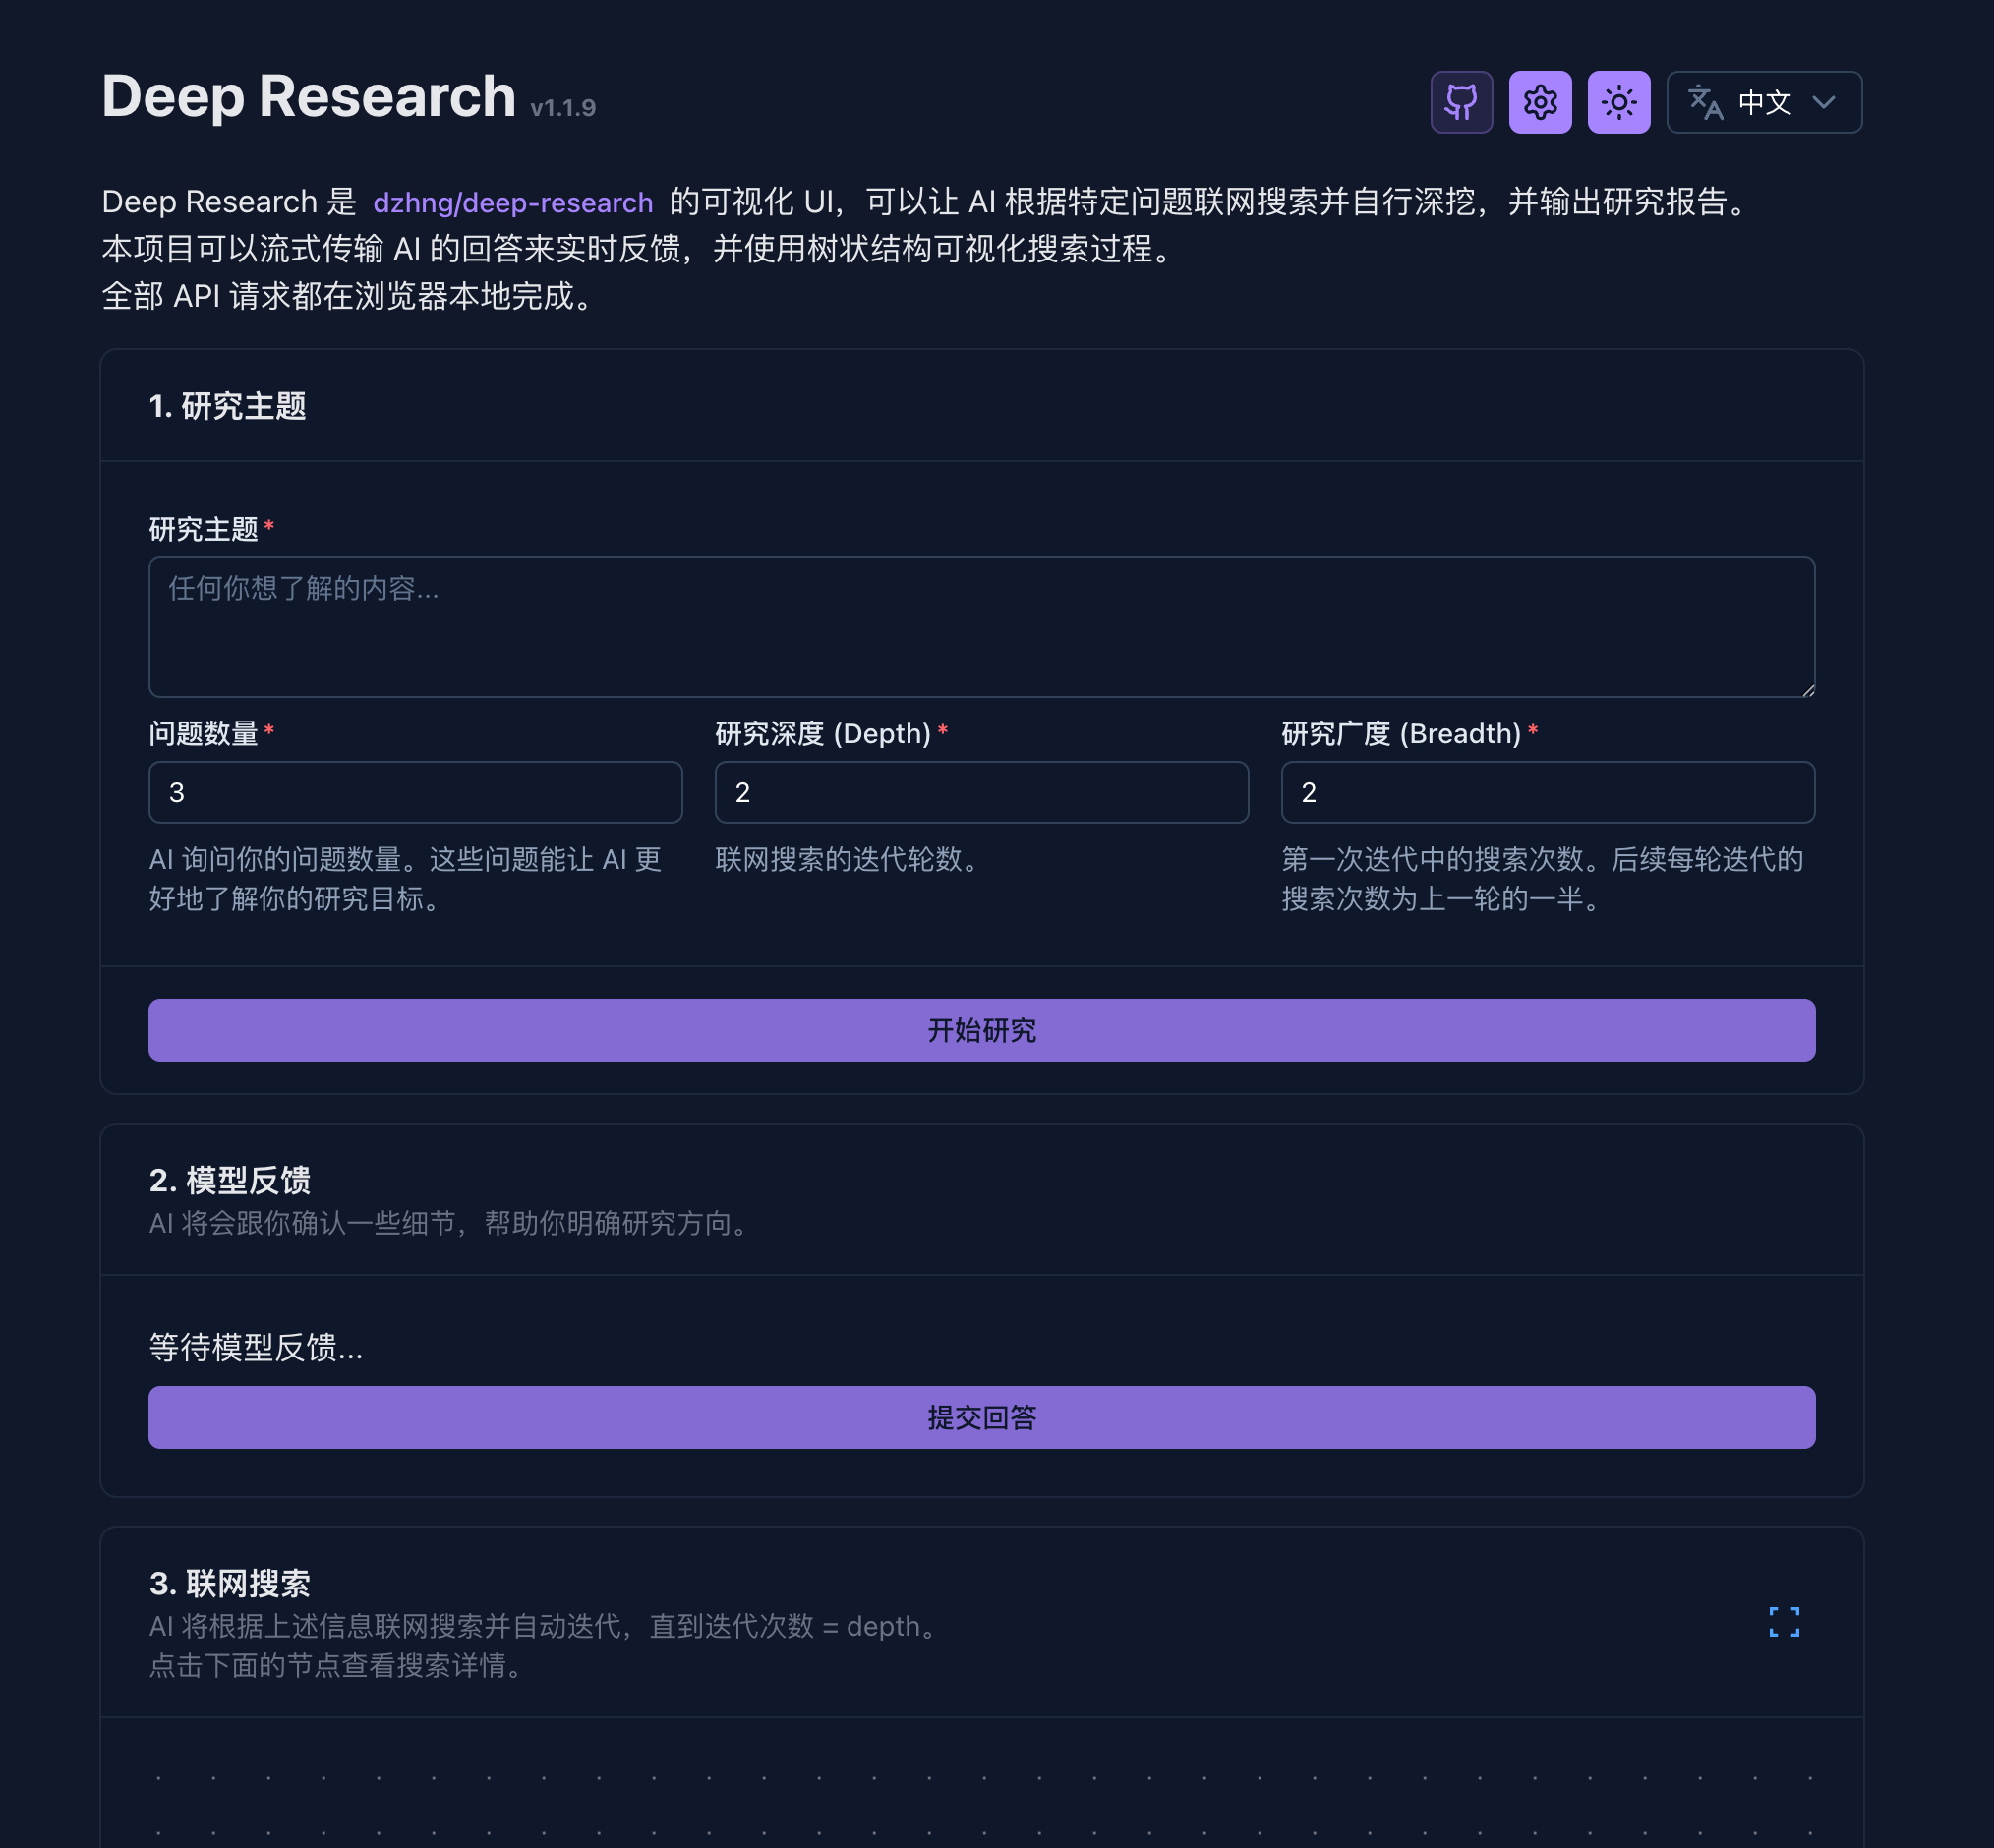Click the 研究广度 (Breadth) input field
The image size is (1994, 1848).
(1548, 792)
